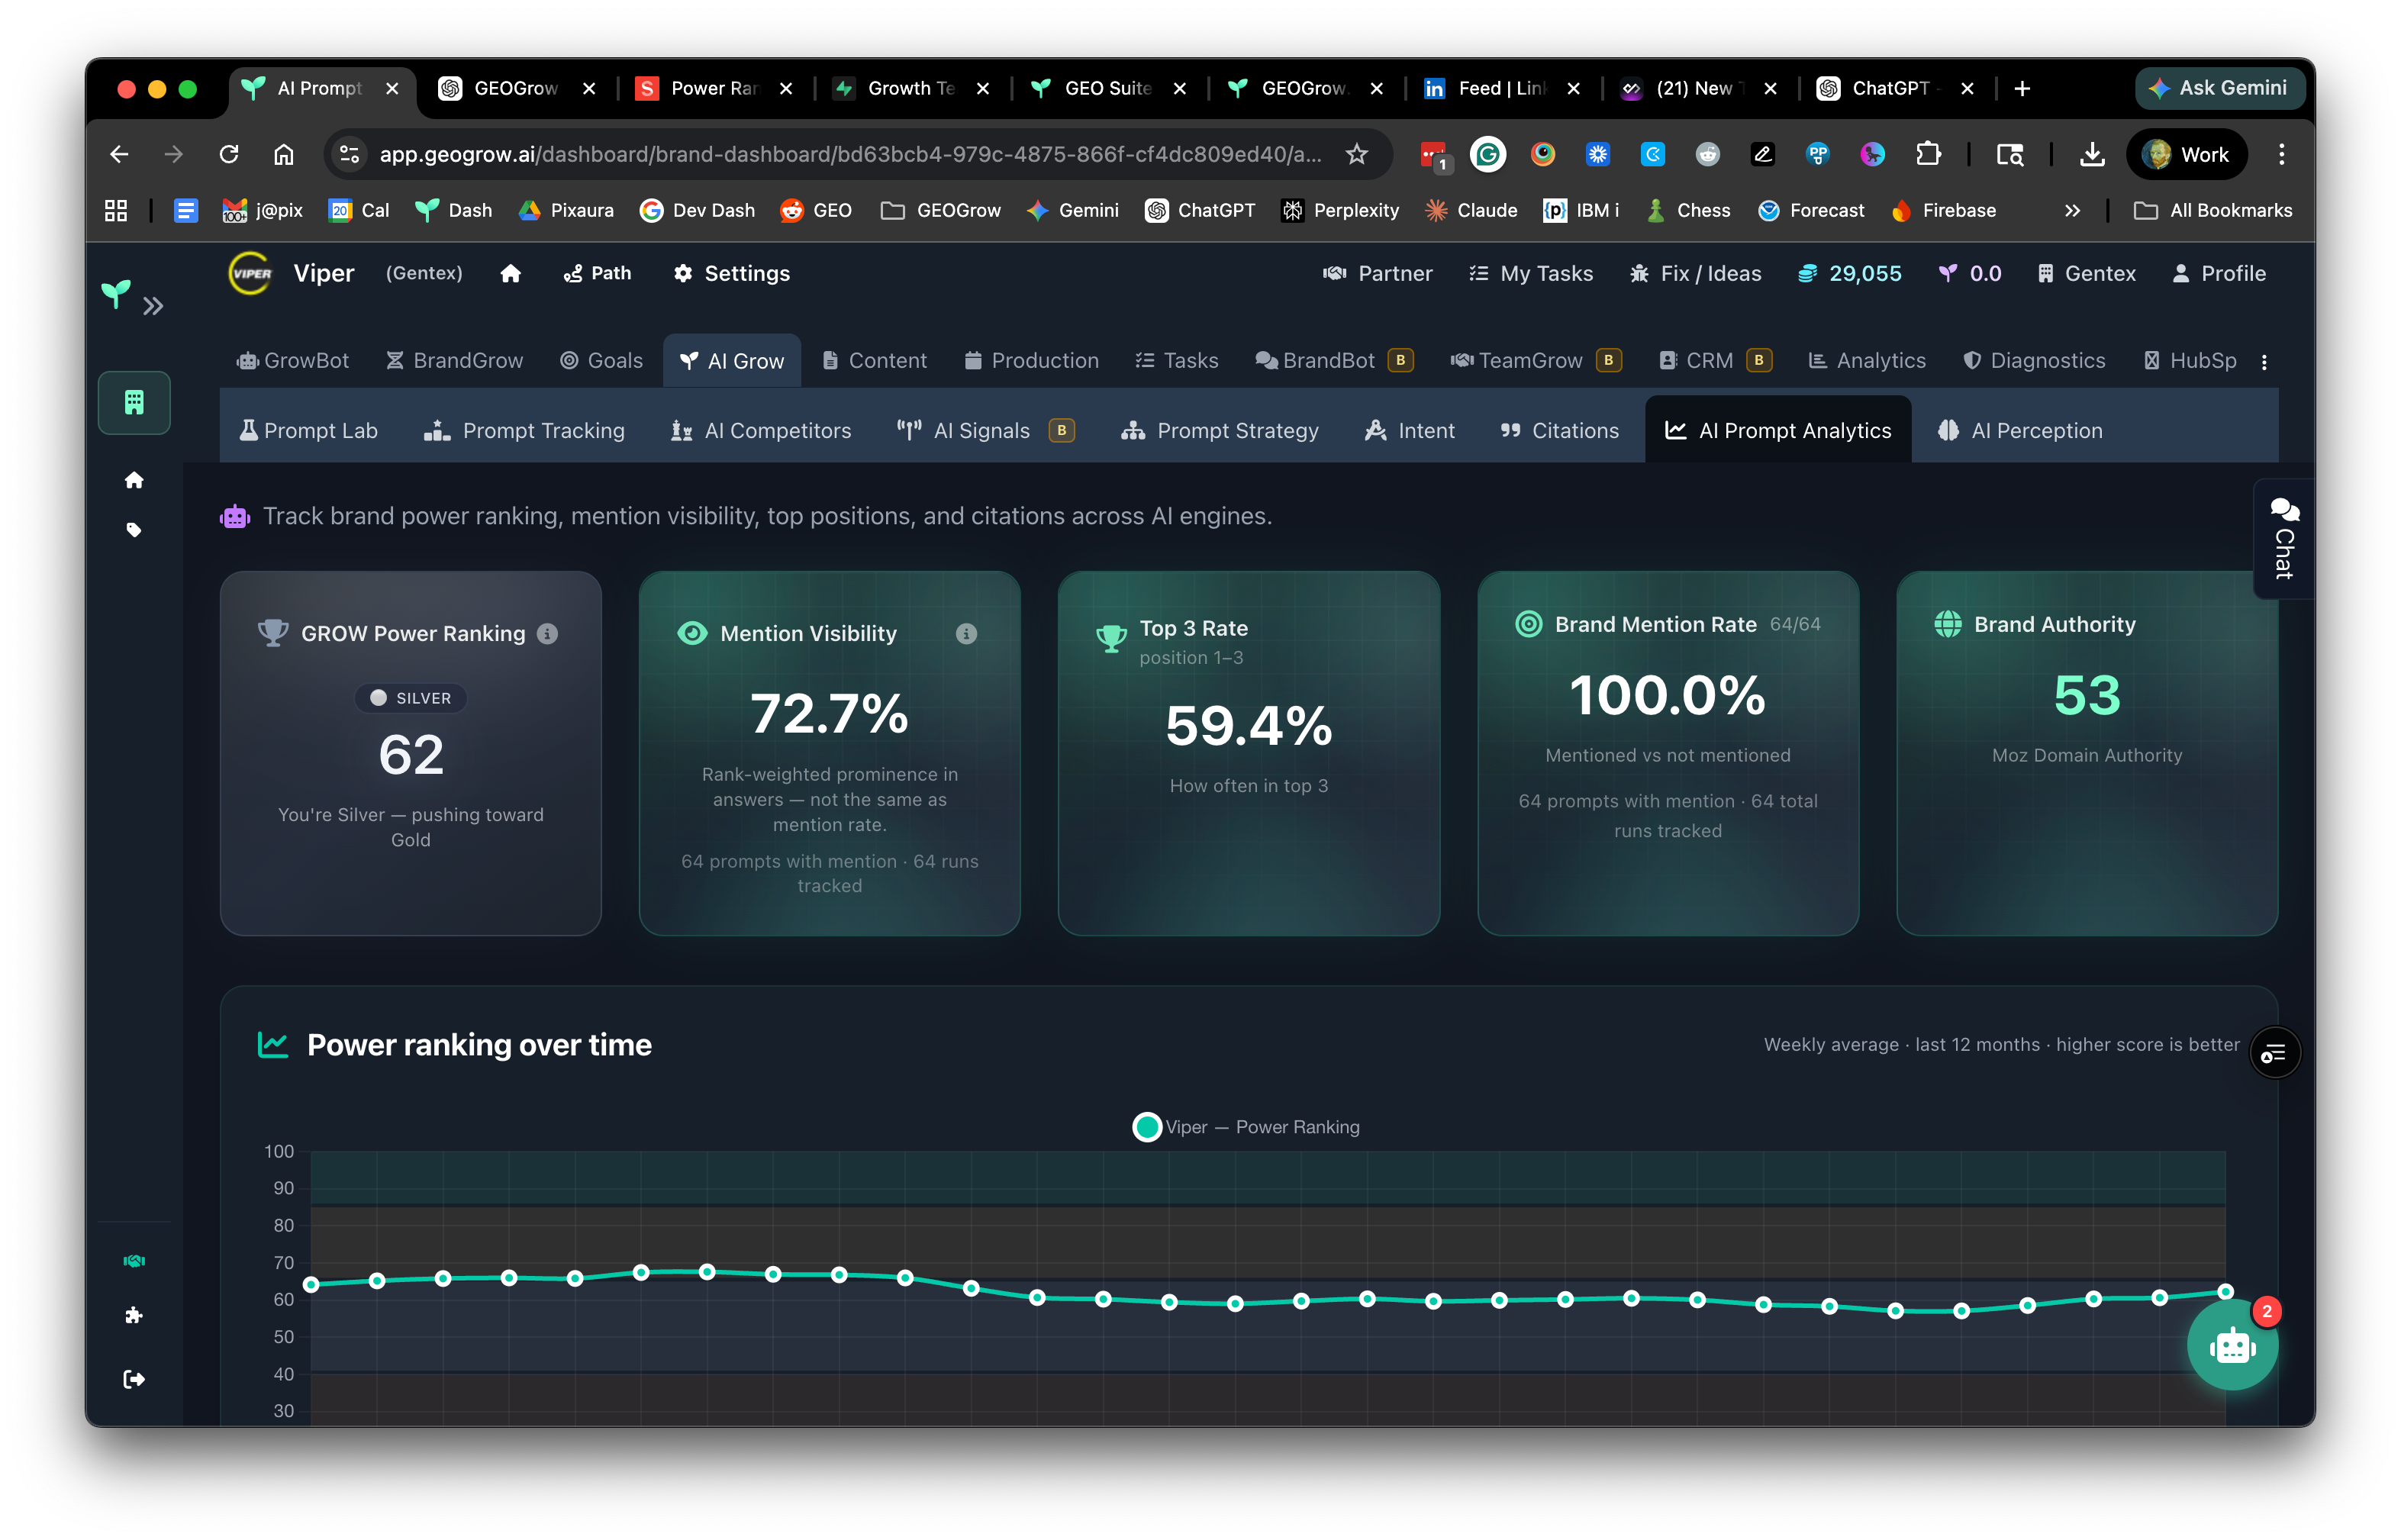Bookmark this page with the star icon
The image size is (2401, 1540).
tap(1356, 154)
